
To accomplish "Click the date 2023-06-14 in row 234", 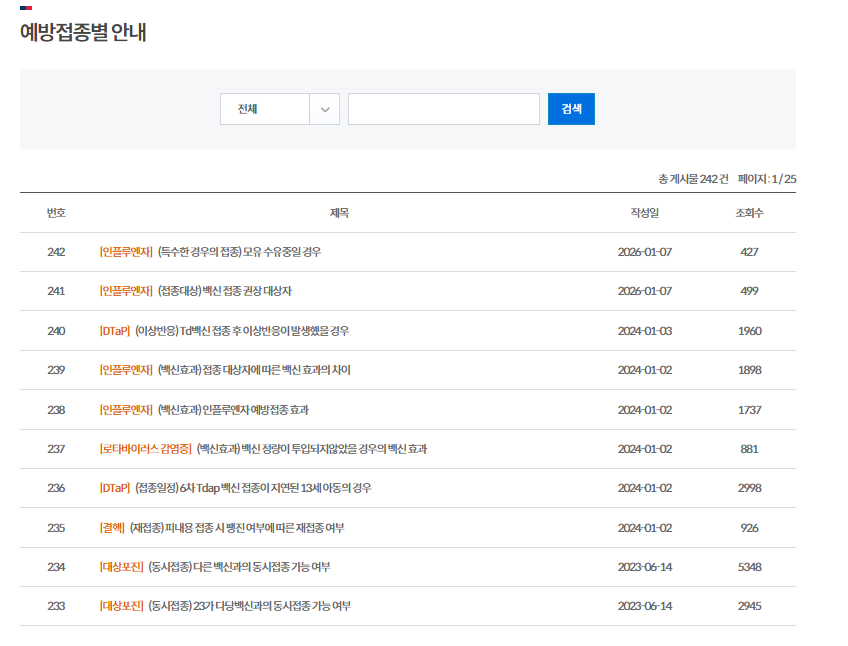I will click(645, 566).
